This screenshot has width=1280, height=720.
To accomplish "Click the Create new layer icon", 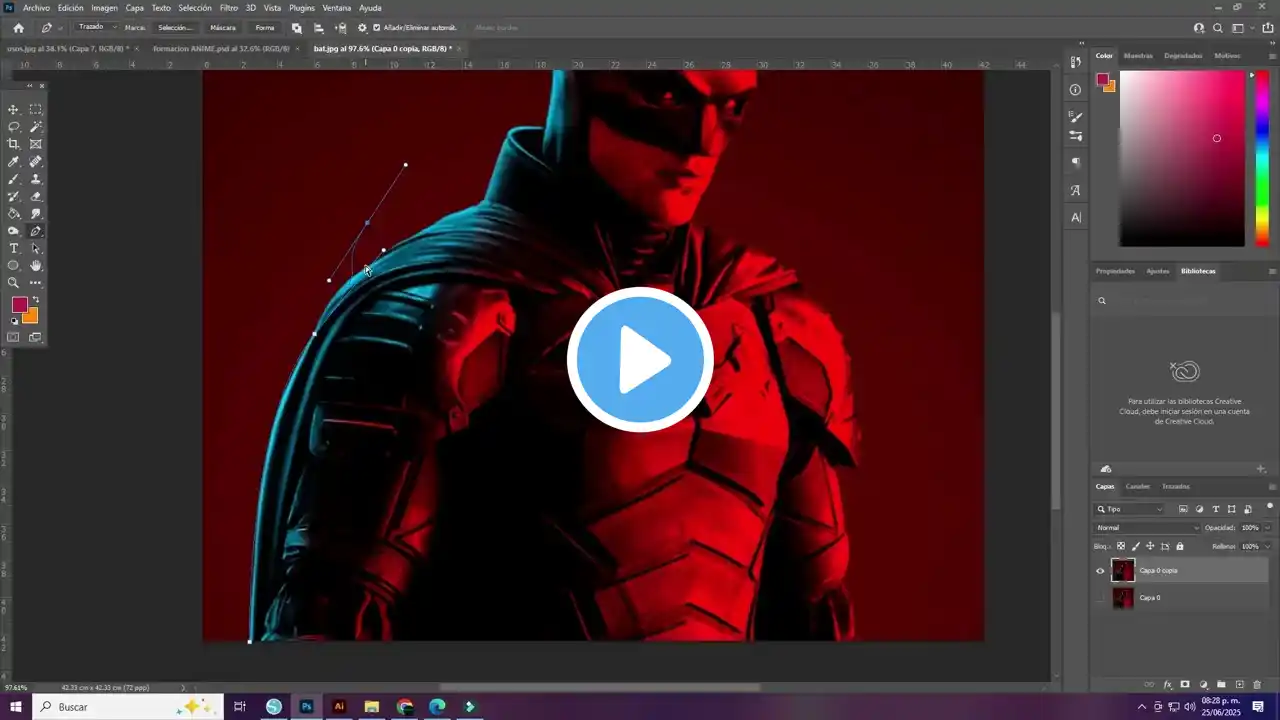I will 1239,685.
